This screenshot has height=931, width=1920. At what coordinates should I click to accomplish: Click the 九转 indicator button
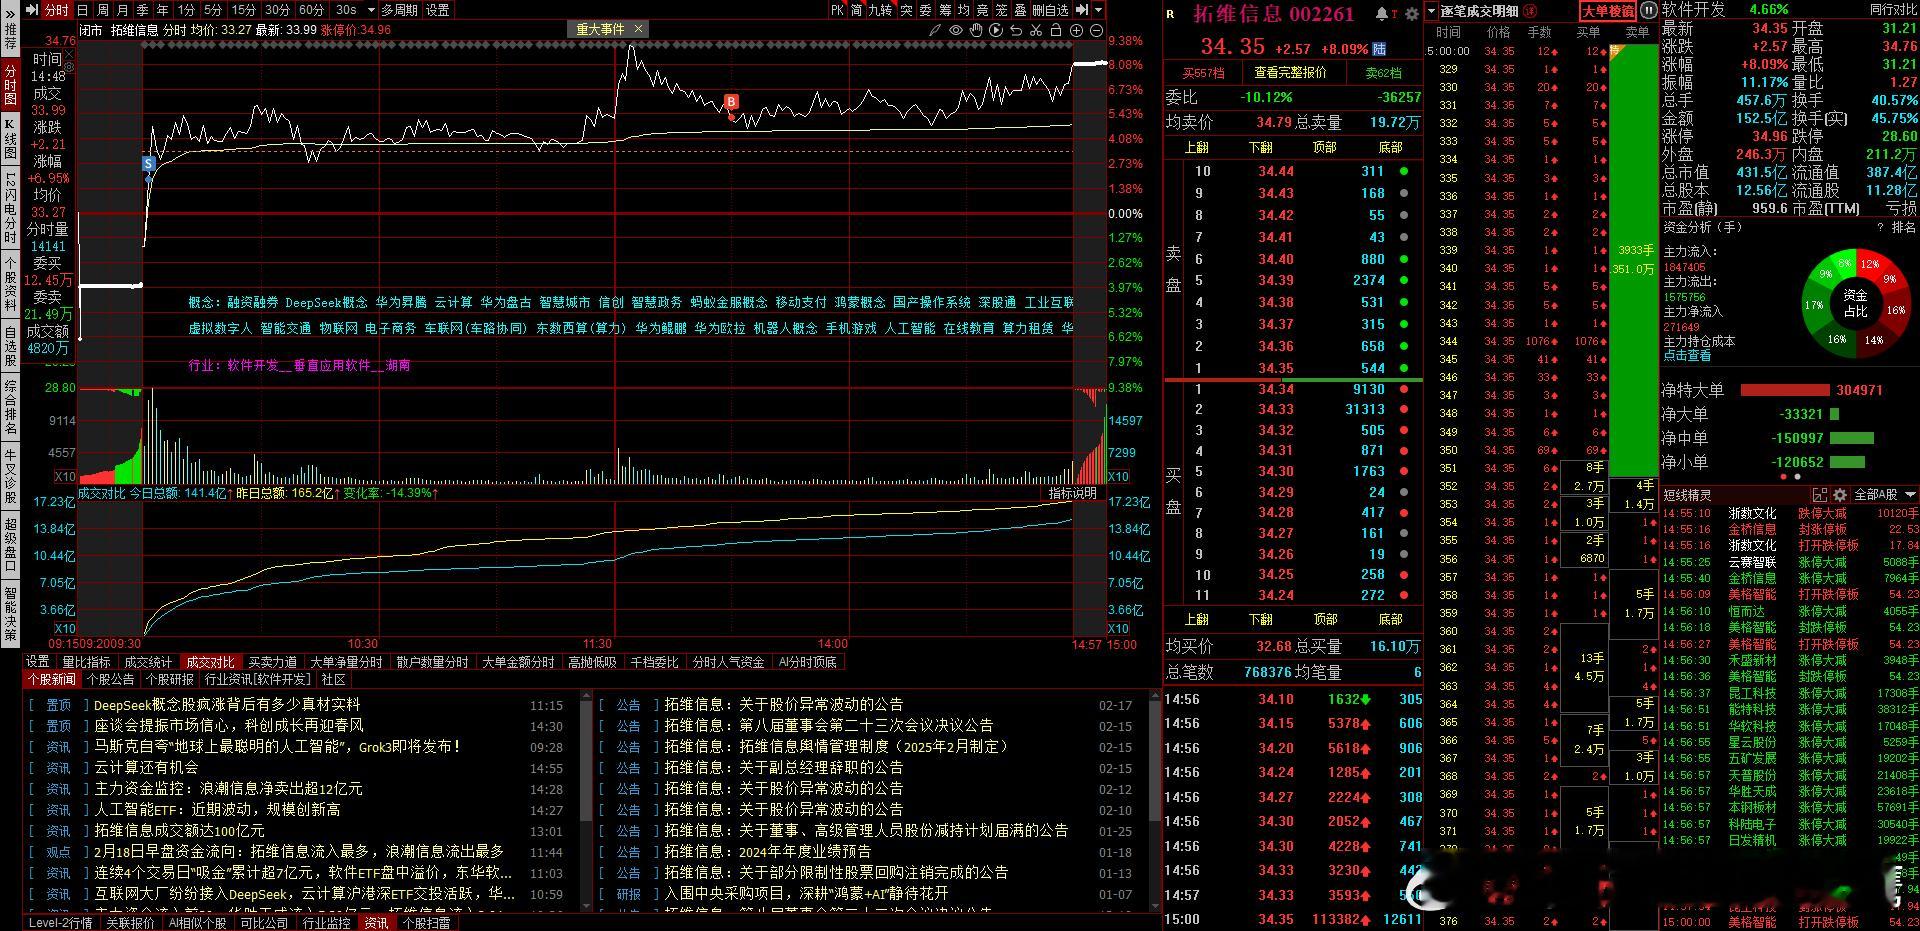tap(880, 10)
